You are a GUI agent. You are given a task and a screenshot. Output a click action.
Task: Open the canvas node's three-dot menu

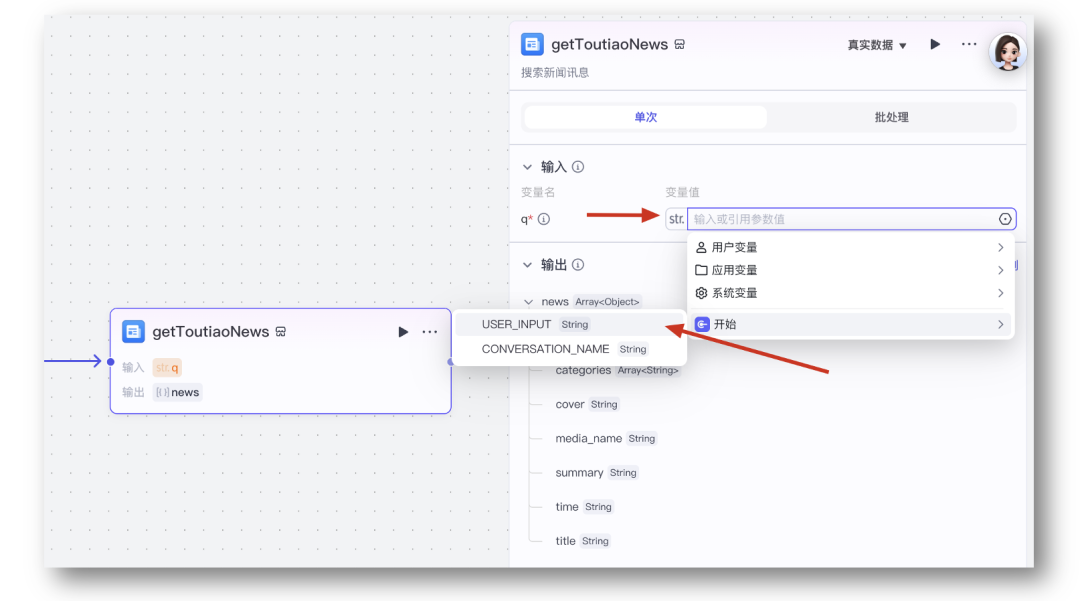tap(430, 332)
